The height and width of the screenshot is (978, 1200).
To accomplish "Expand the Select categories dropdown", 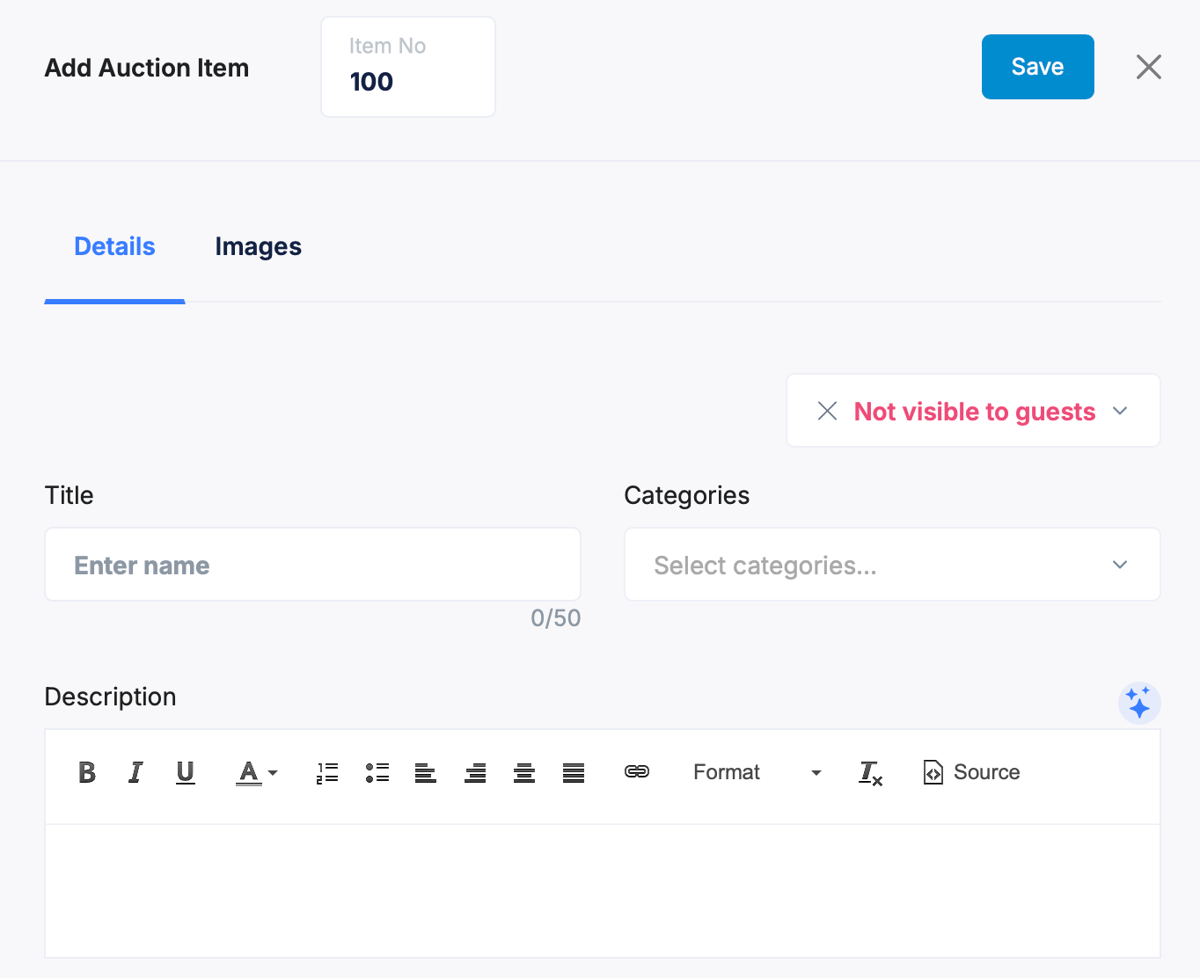I will [x=892, y=565].
